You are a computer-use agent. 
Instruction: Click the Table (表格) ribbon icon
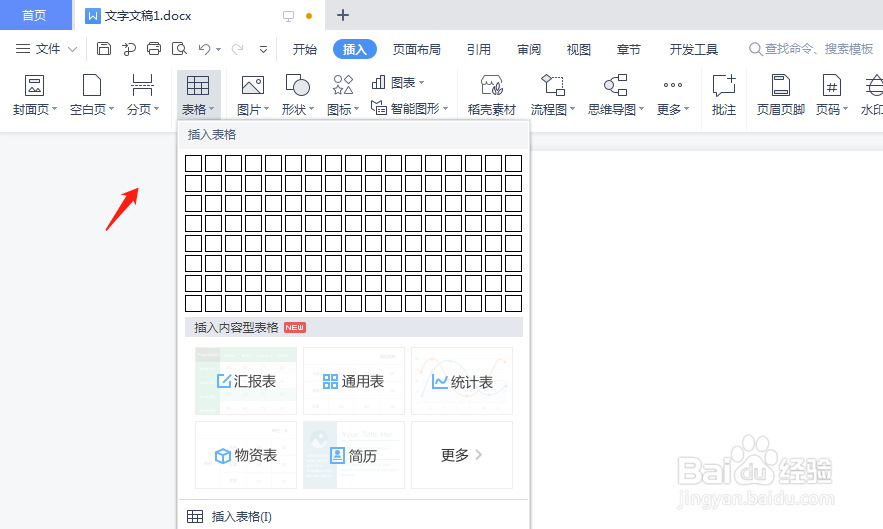(x=198, y=95)
